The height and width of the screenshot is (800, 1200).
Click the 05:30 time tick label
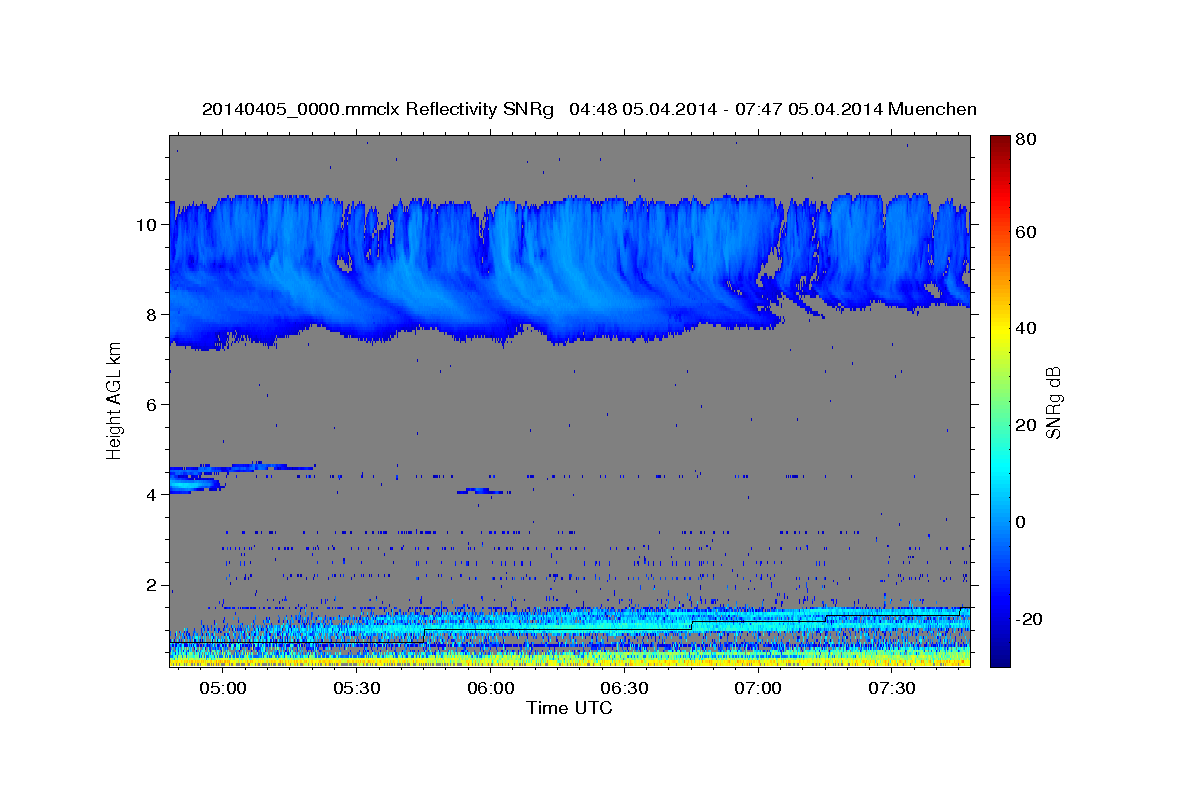(356, 689)
